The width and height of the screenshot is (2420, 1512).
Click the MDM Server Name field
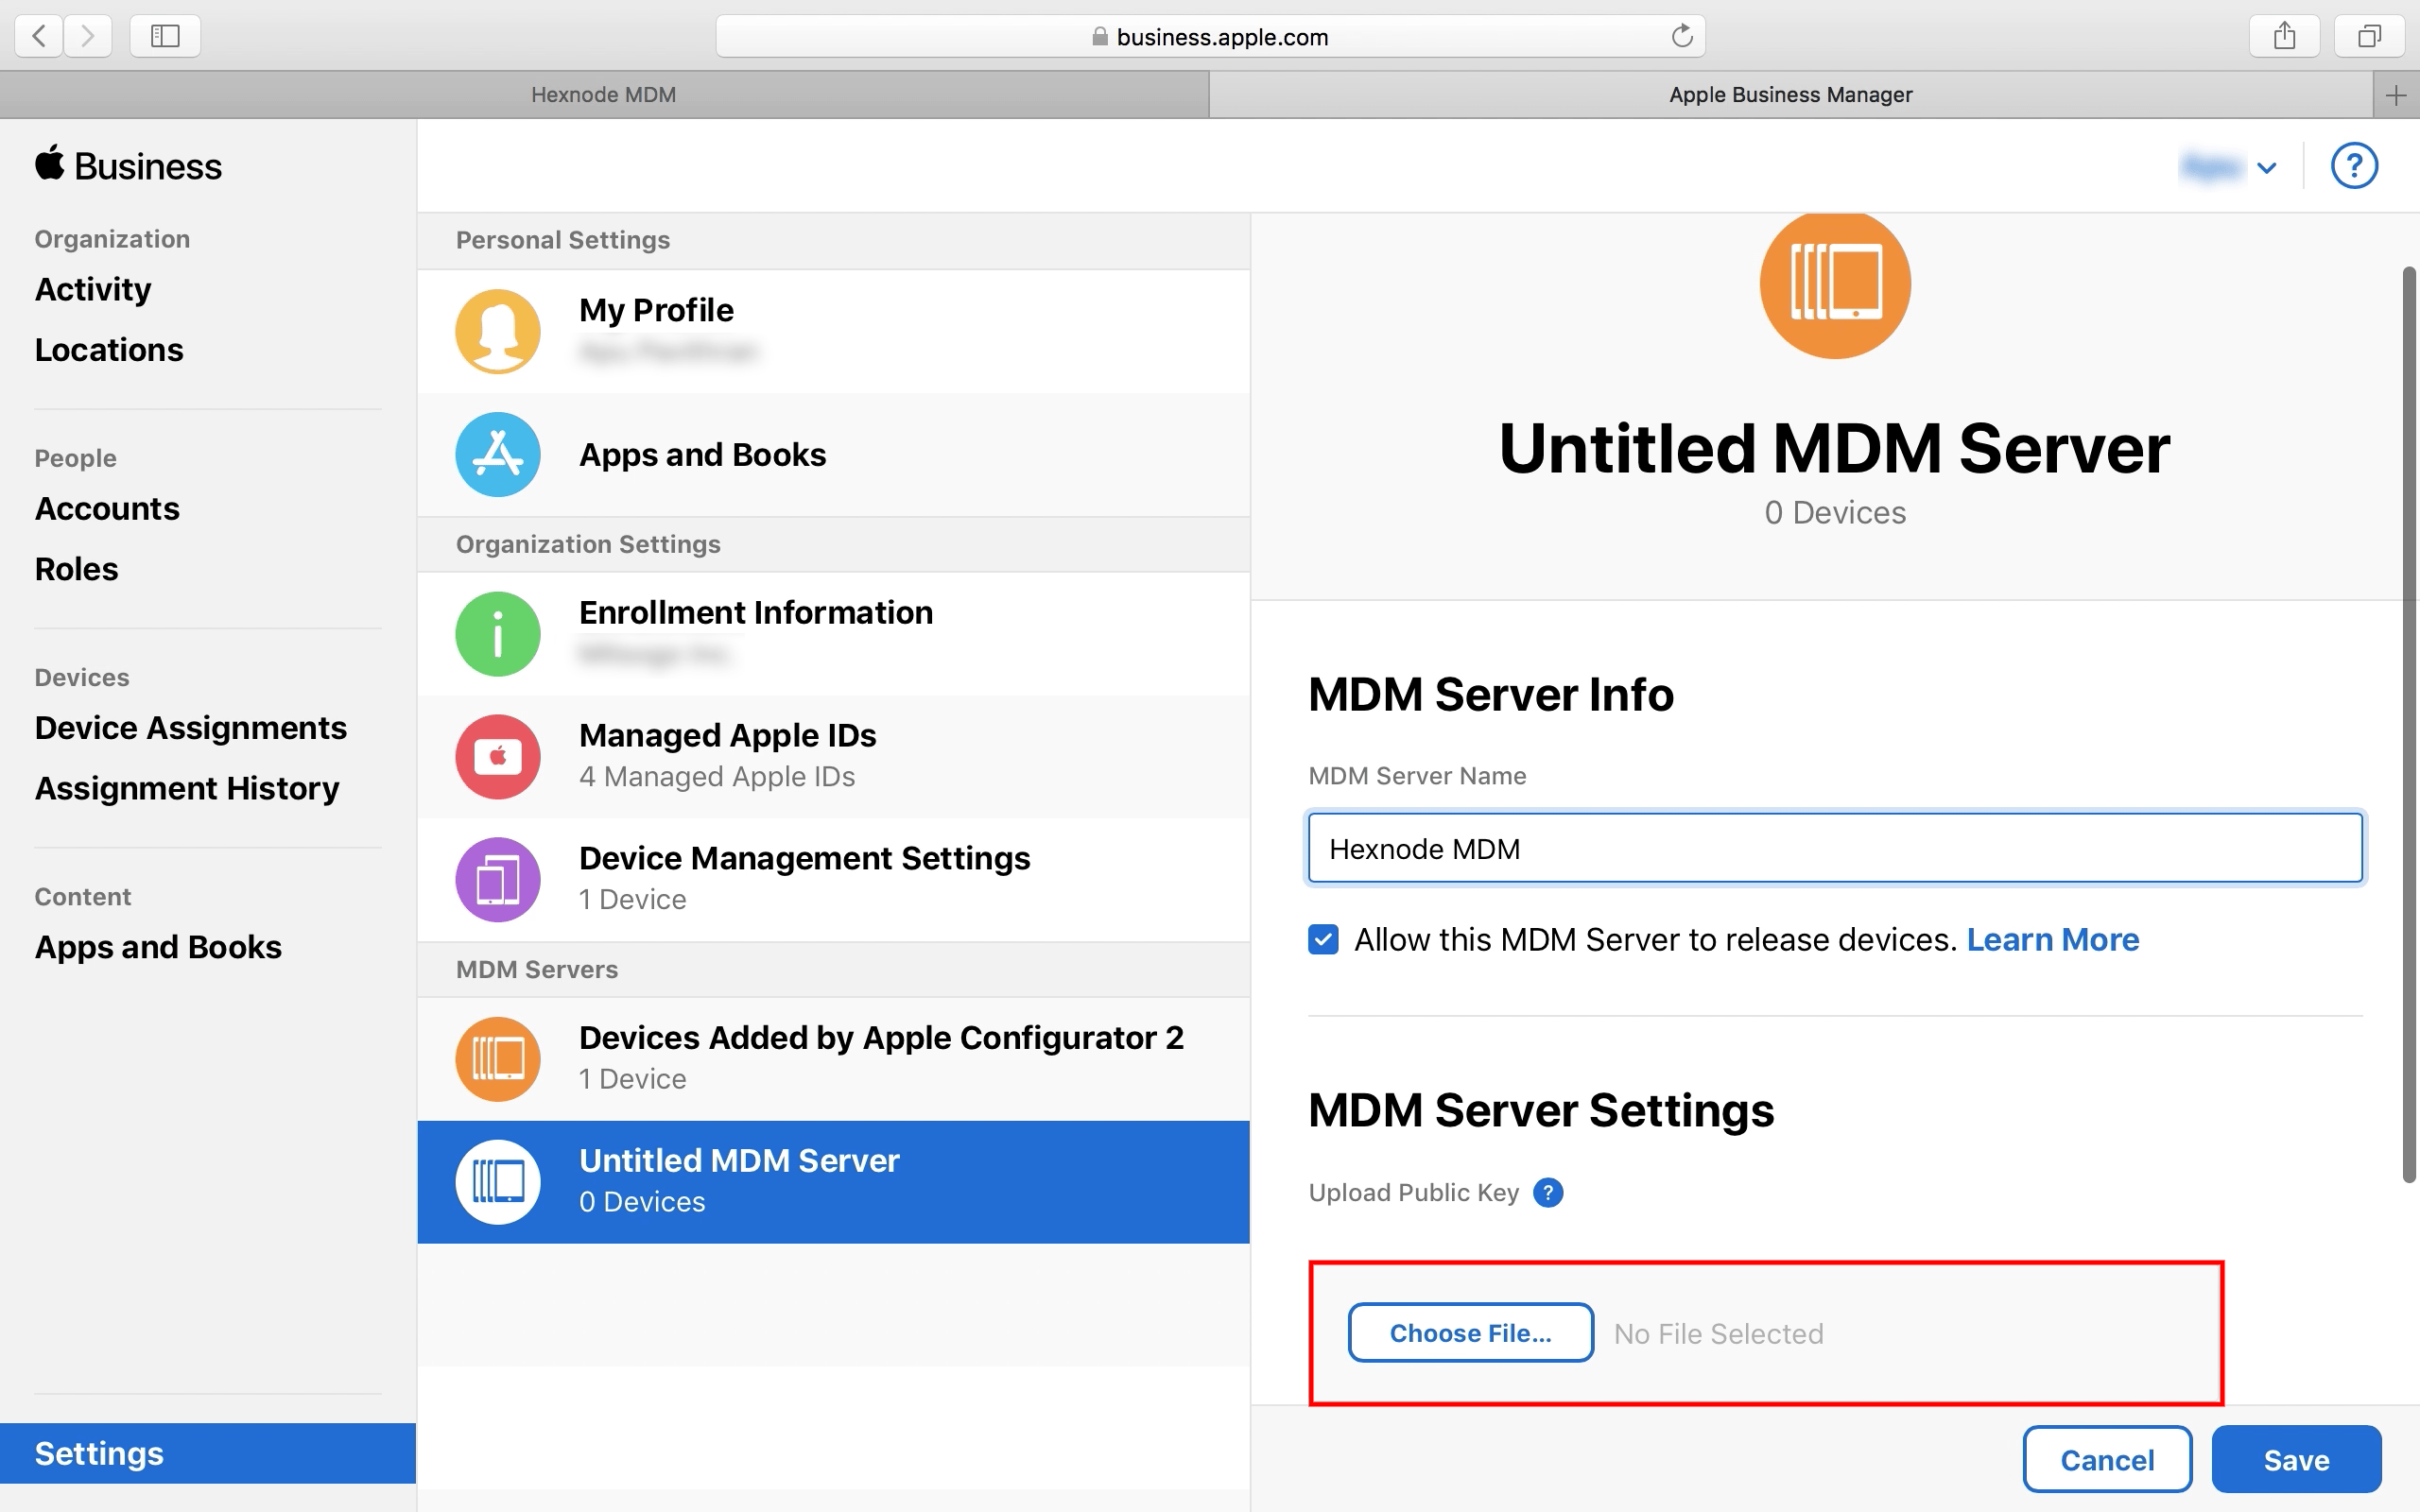click(1833, 848)
